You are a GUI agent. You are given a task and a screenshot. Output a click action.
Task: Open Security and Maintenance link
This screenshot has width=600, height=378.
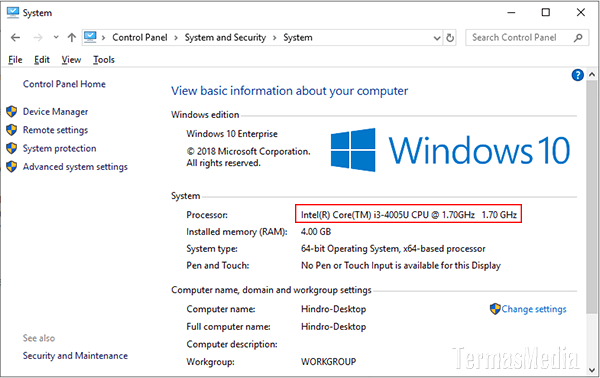point(75,356)
